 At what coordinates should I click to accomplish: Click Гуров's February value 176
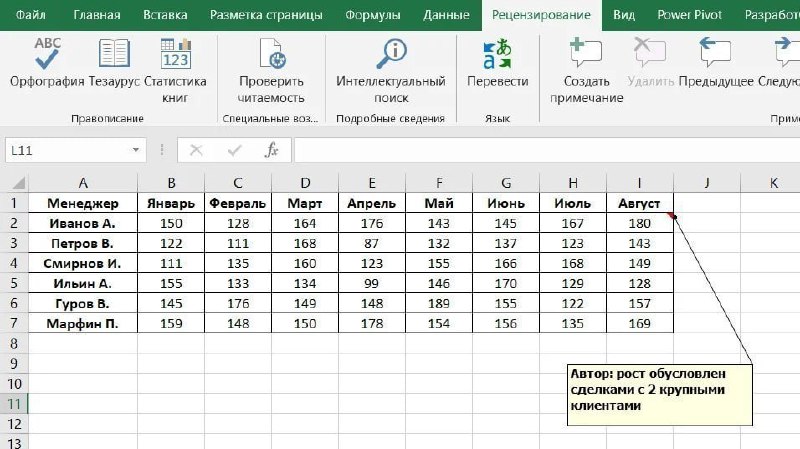pyautogui.click(x=238, y=303)
